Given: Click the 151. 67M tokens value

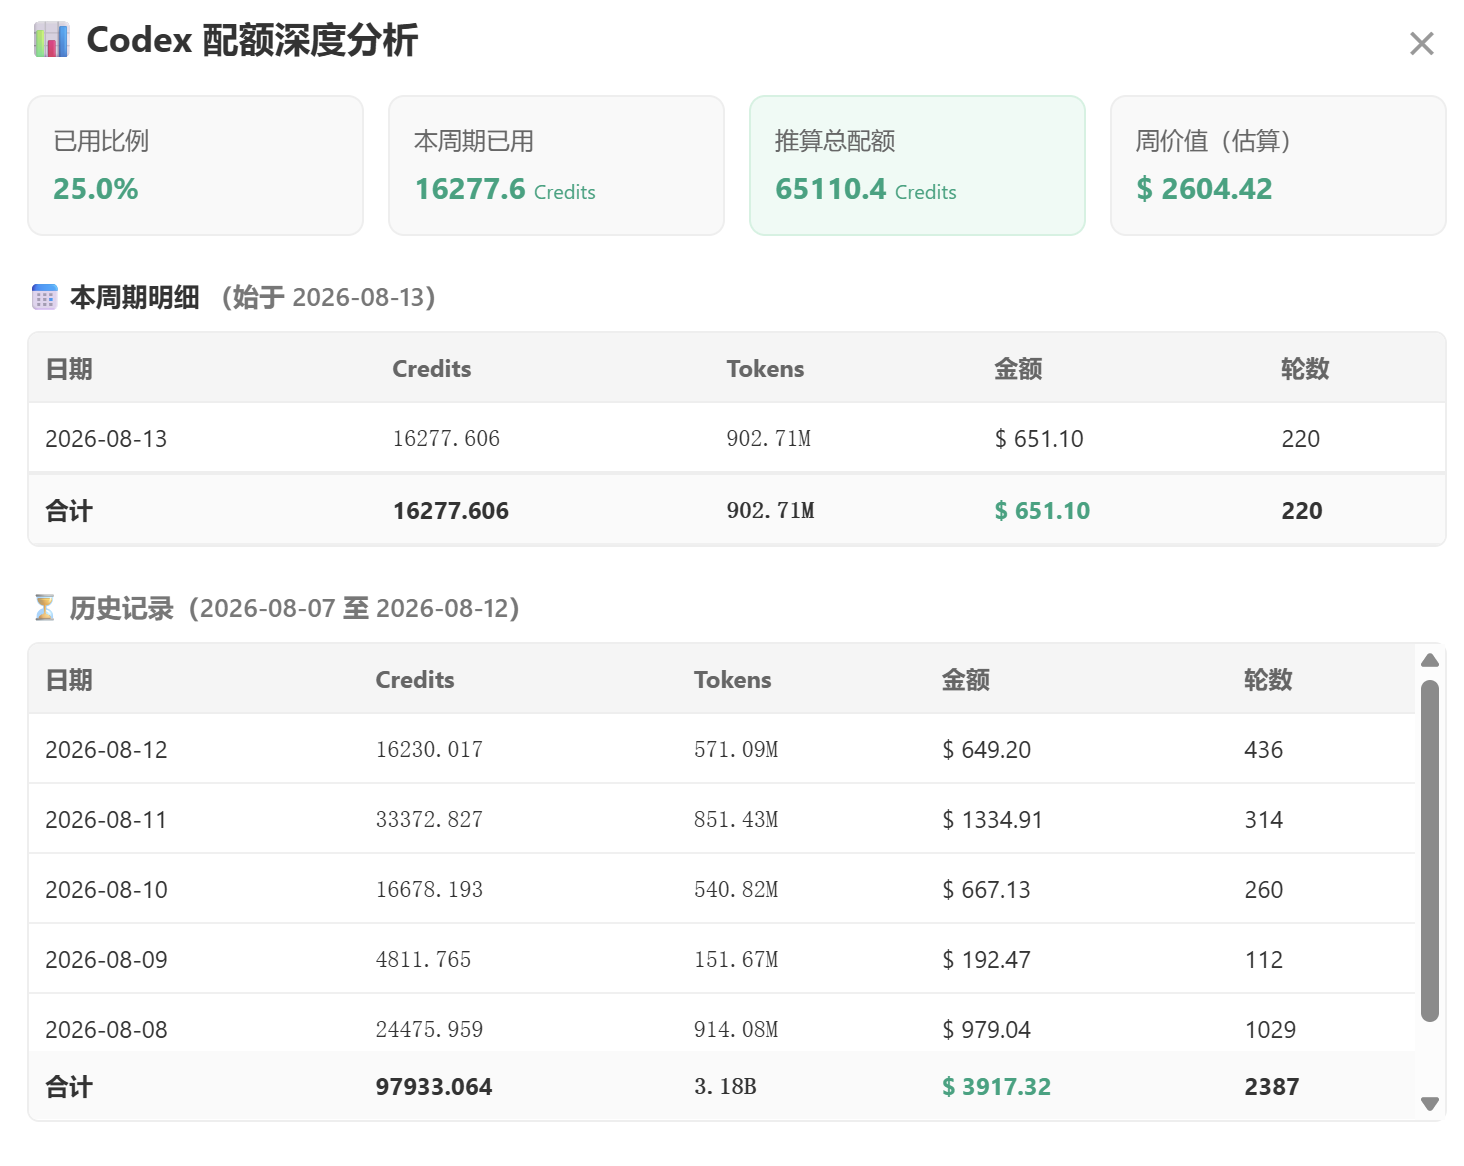Looking at the screenshot, I should [736, 960].
